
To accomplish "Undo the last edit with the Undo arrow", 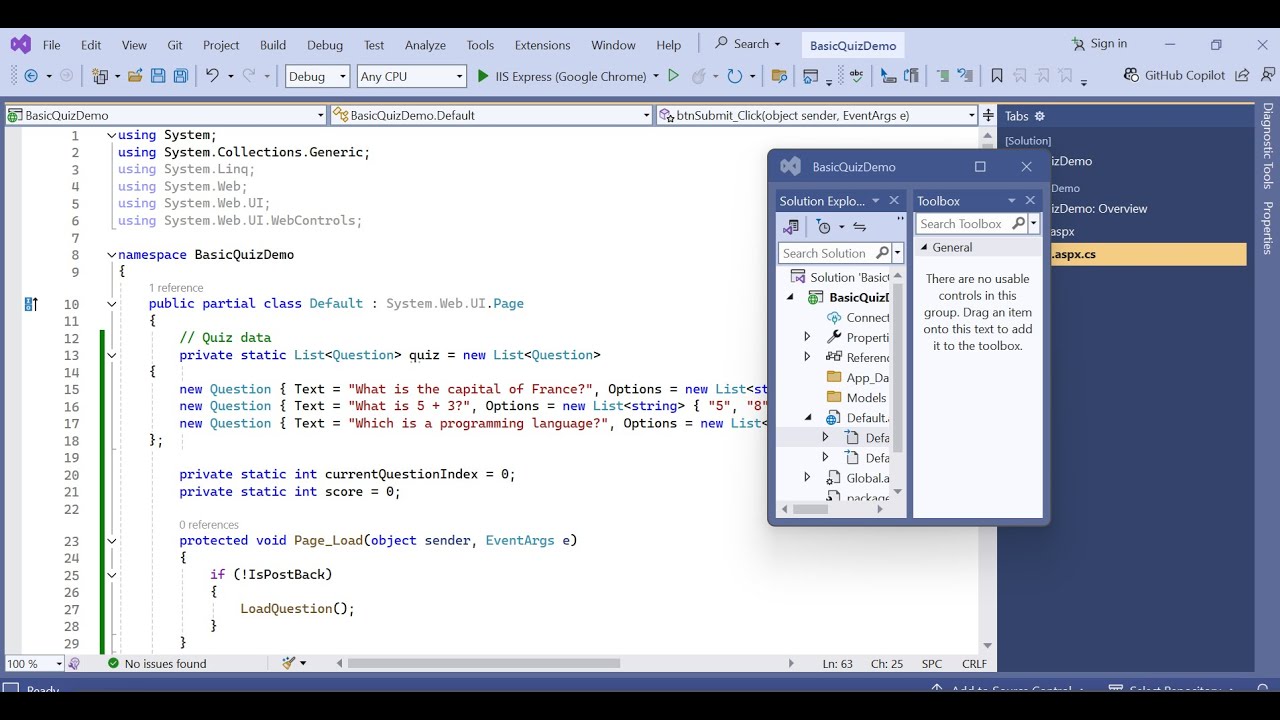I will [x=212, y=76].
